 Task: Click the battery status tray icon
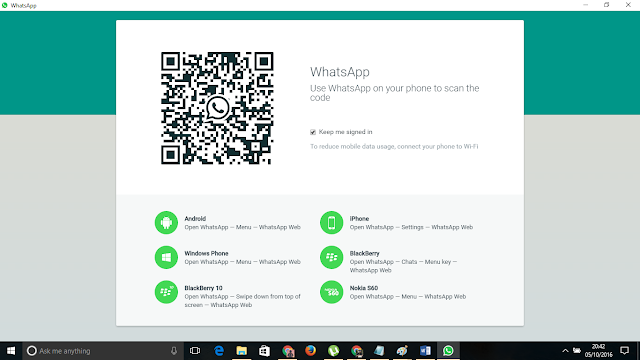[x=577, y=351]
